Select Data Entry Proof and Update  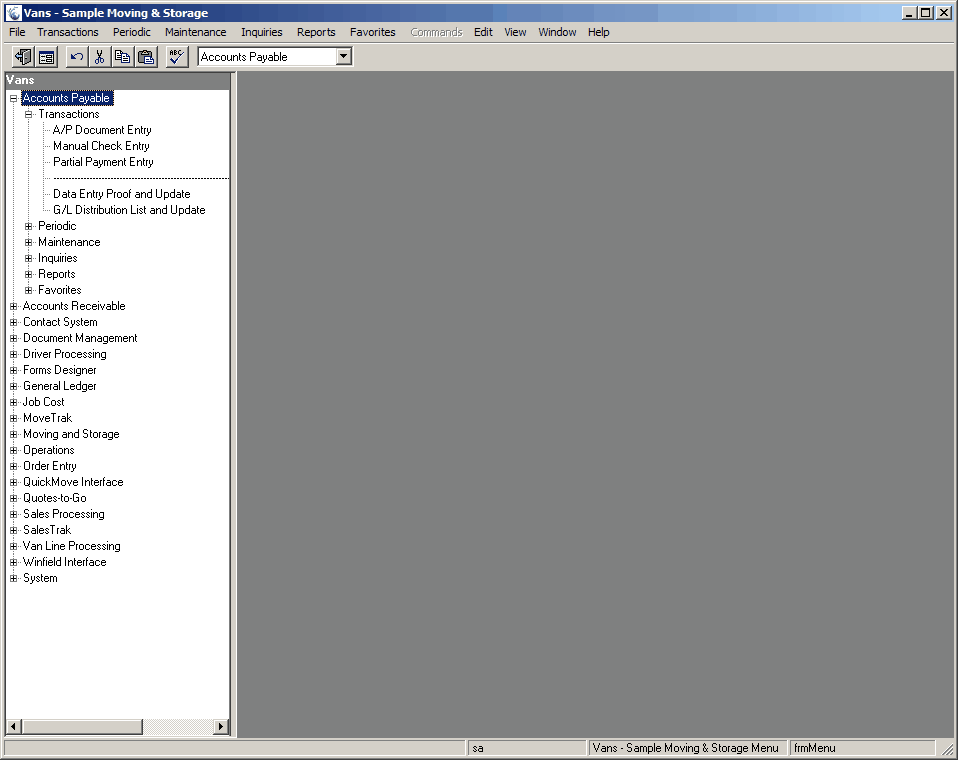[122, 194]
